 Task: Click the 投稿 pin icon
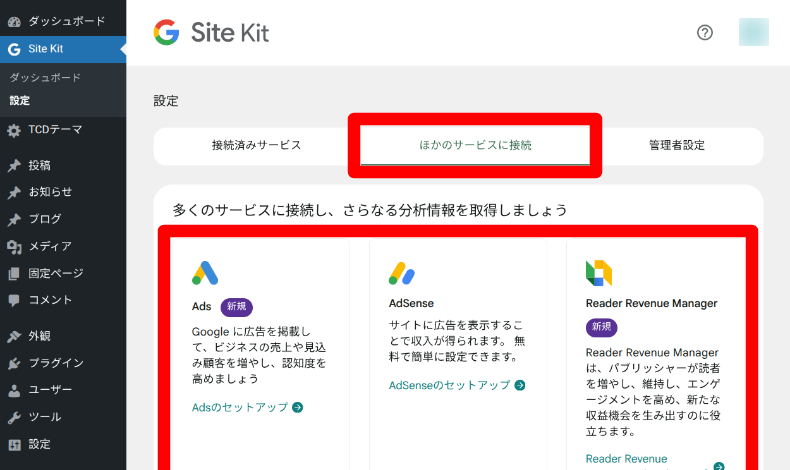[x=14, y=166]
